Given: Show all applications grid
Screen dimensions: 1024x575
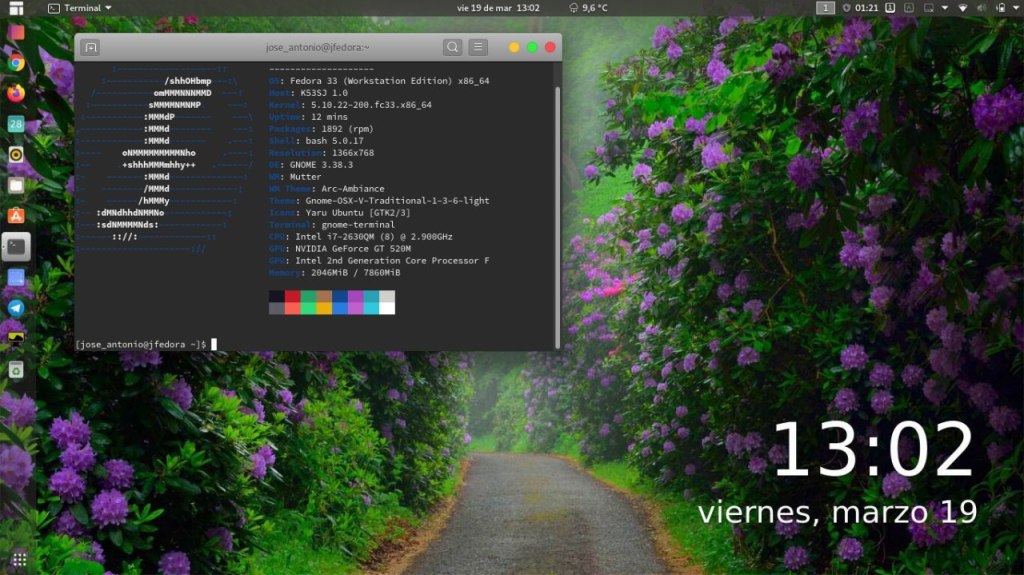Looking at the screenshot, I should (x=19, y=558).
